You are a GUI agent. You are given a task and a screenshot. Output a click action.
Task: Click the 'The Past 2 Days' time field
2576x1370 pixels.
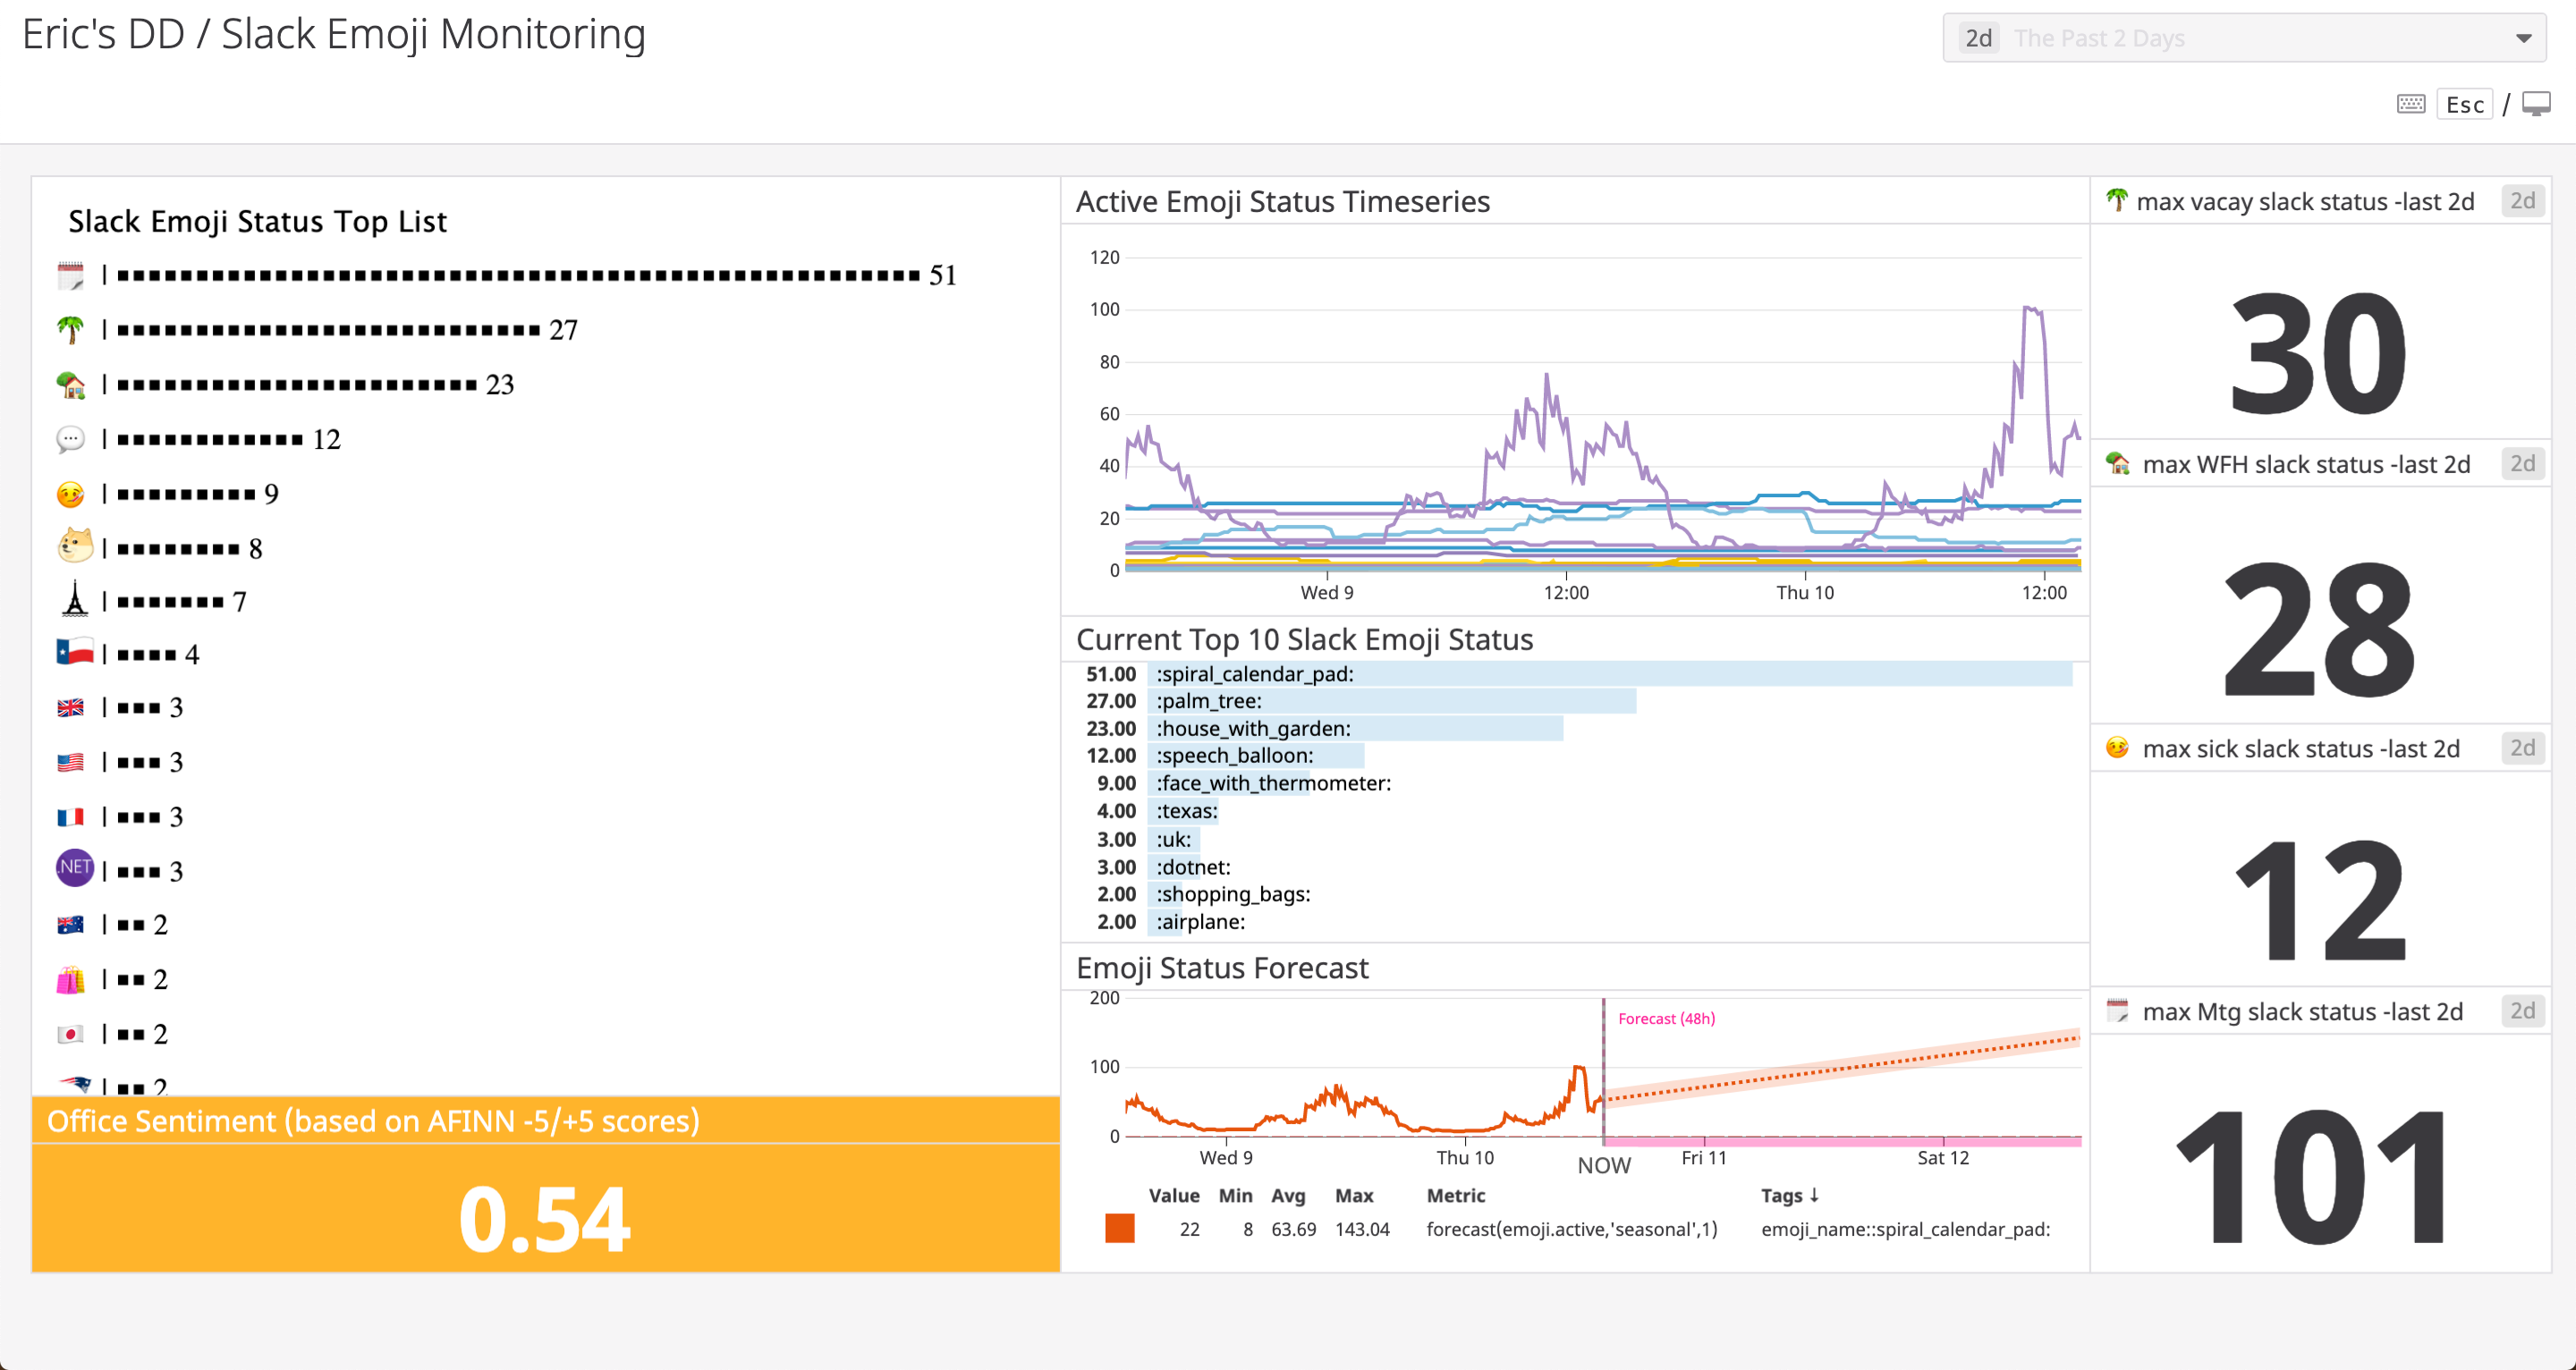[x=2244, y=38]
